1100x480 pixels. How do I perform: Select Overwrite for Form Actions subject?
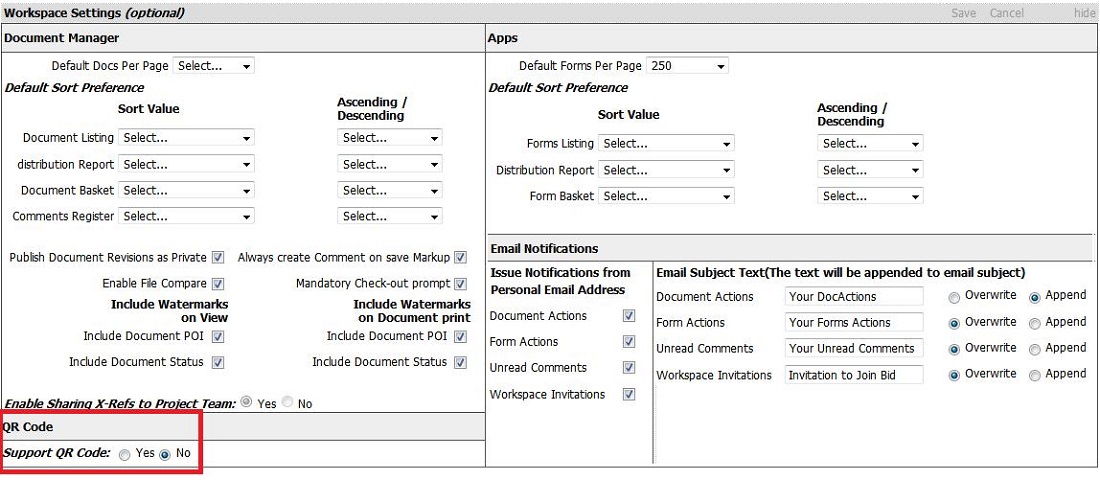point(954,324)
